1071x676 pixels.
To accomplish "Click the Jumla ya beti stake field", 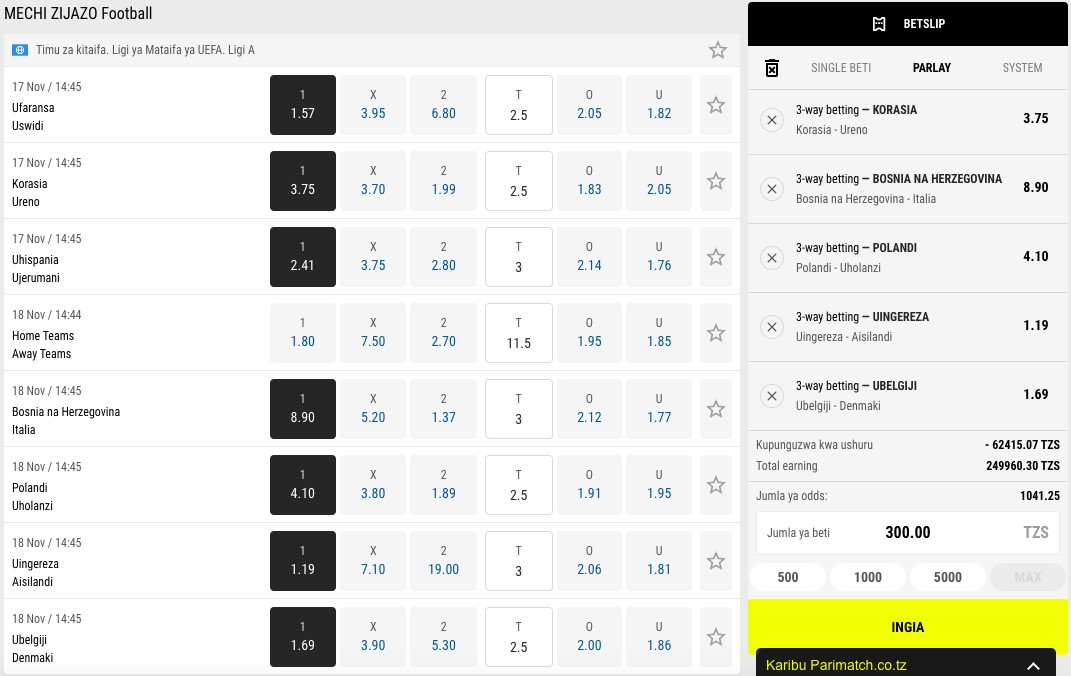I will pos(907,533).
